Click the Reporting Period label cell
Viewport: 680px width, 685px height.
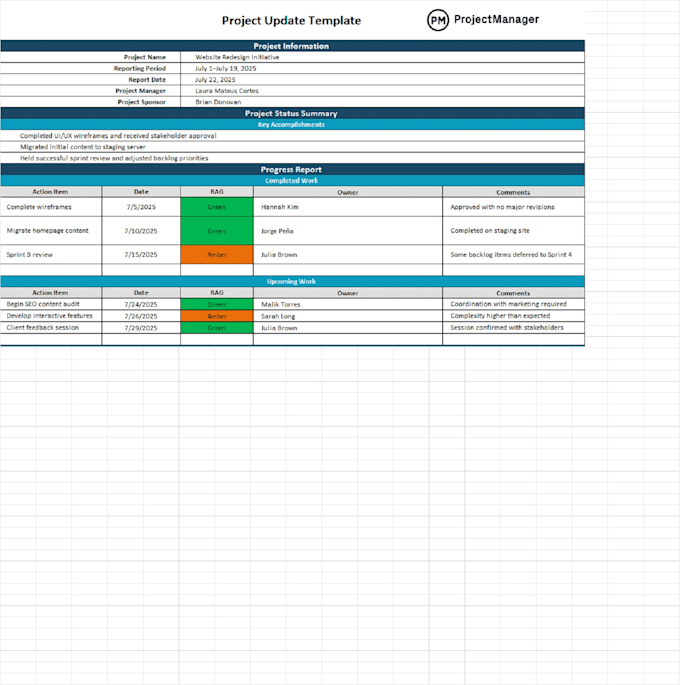pyautogui.click(x=90, y=68)
